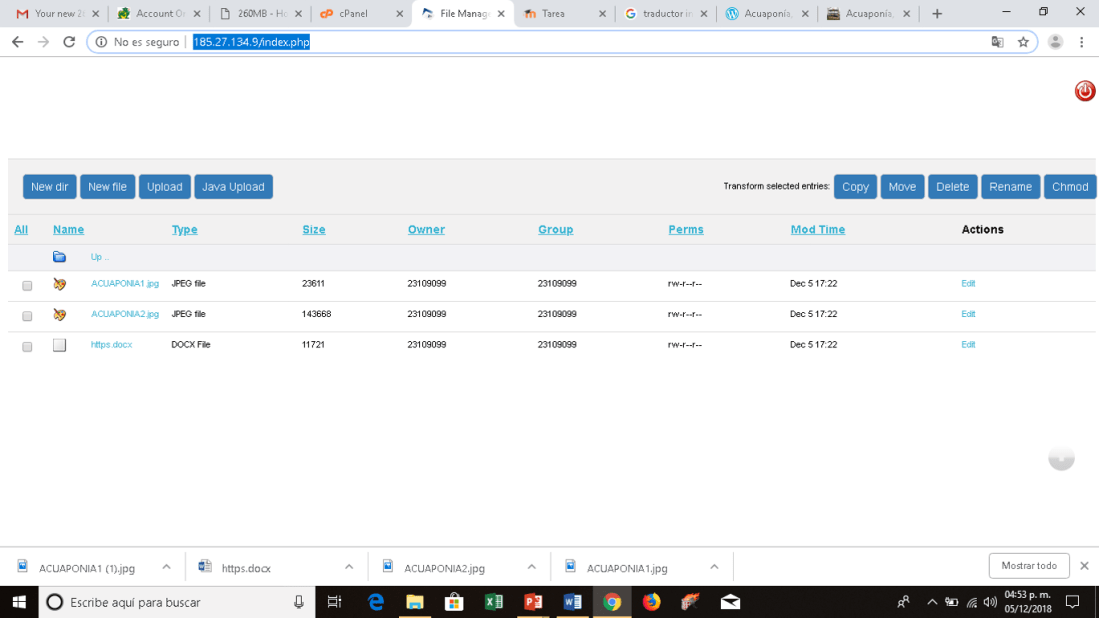Open Excel from the Windows taskbar

click(x=493, y=602)
